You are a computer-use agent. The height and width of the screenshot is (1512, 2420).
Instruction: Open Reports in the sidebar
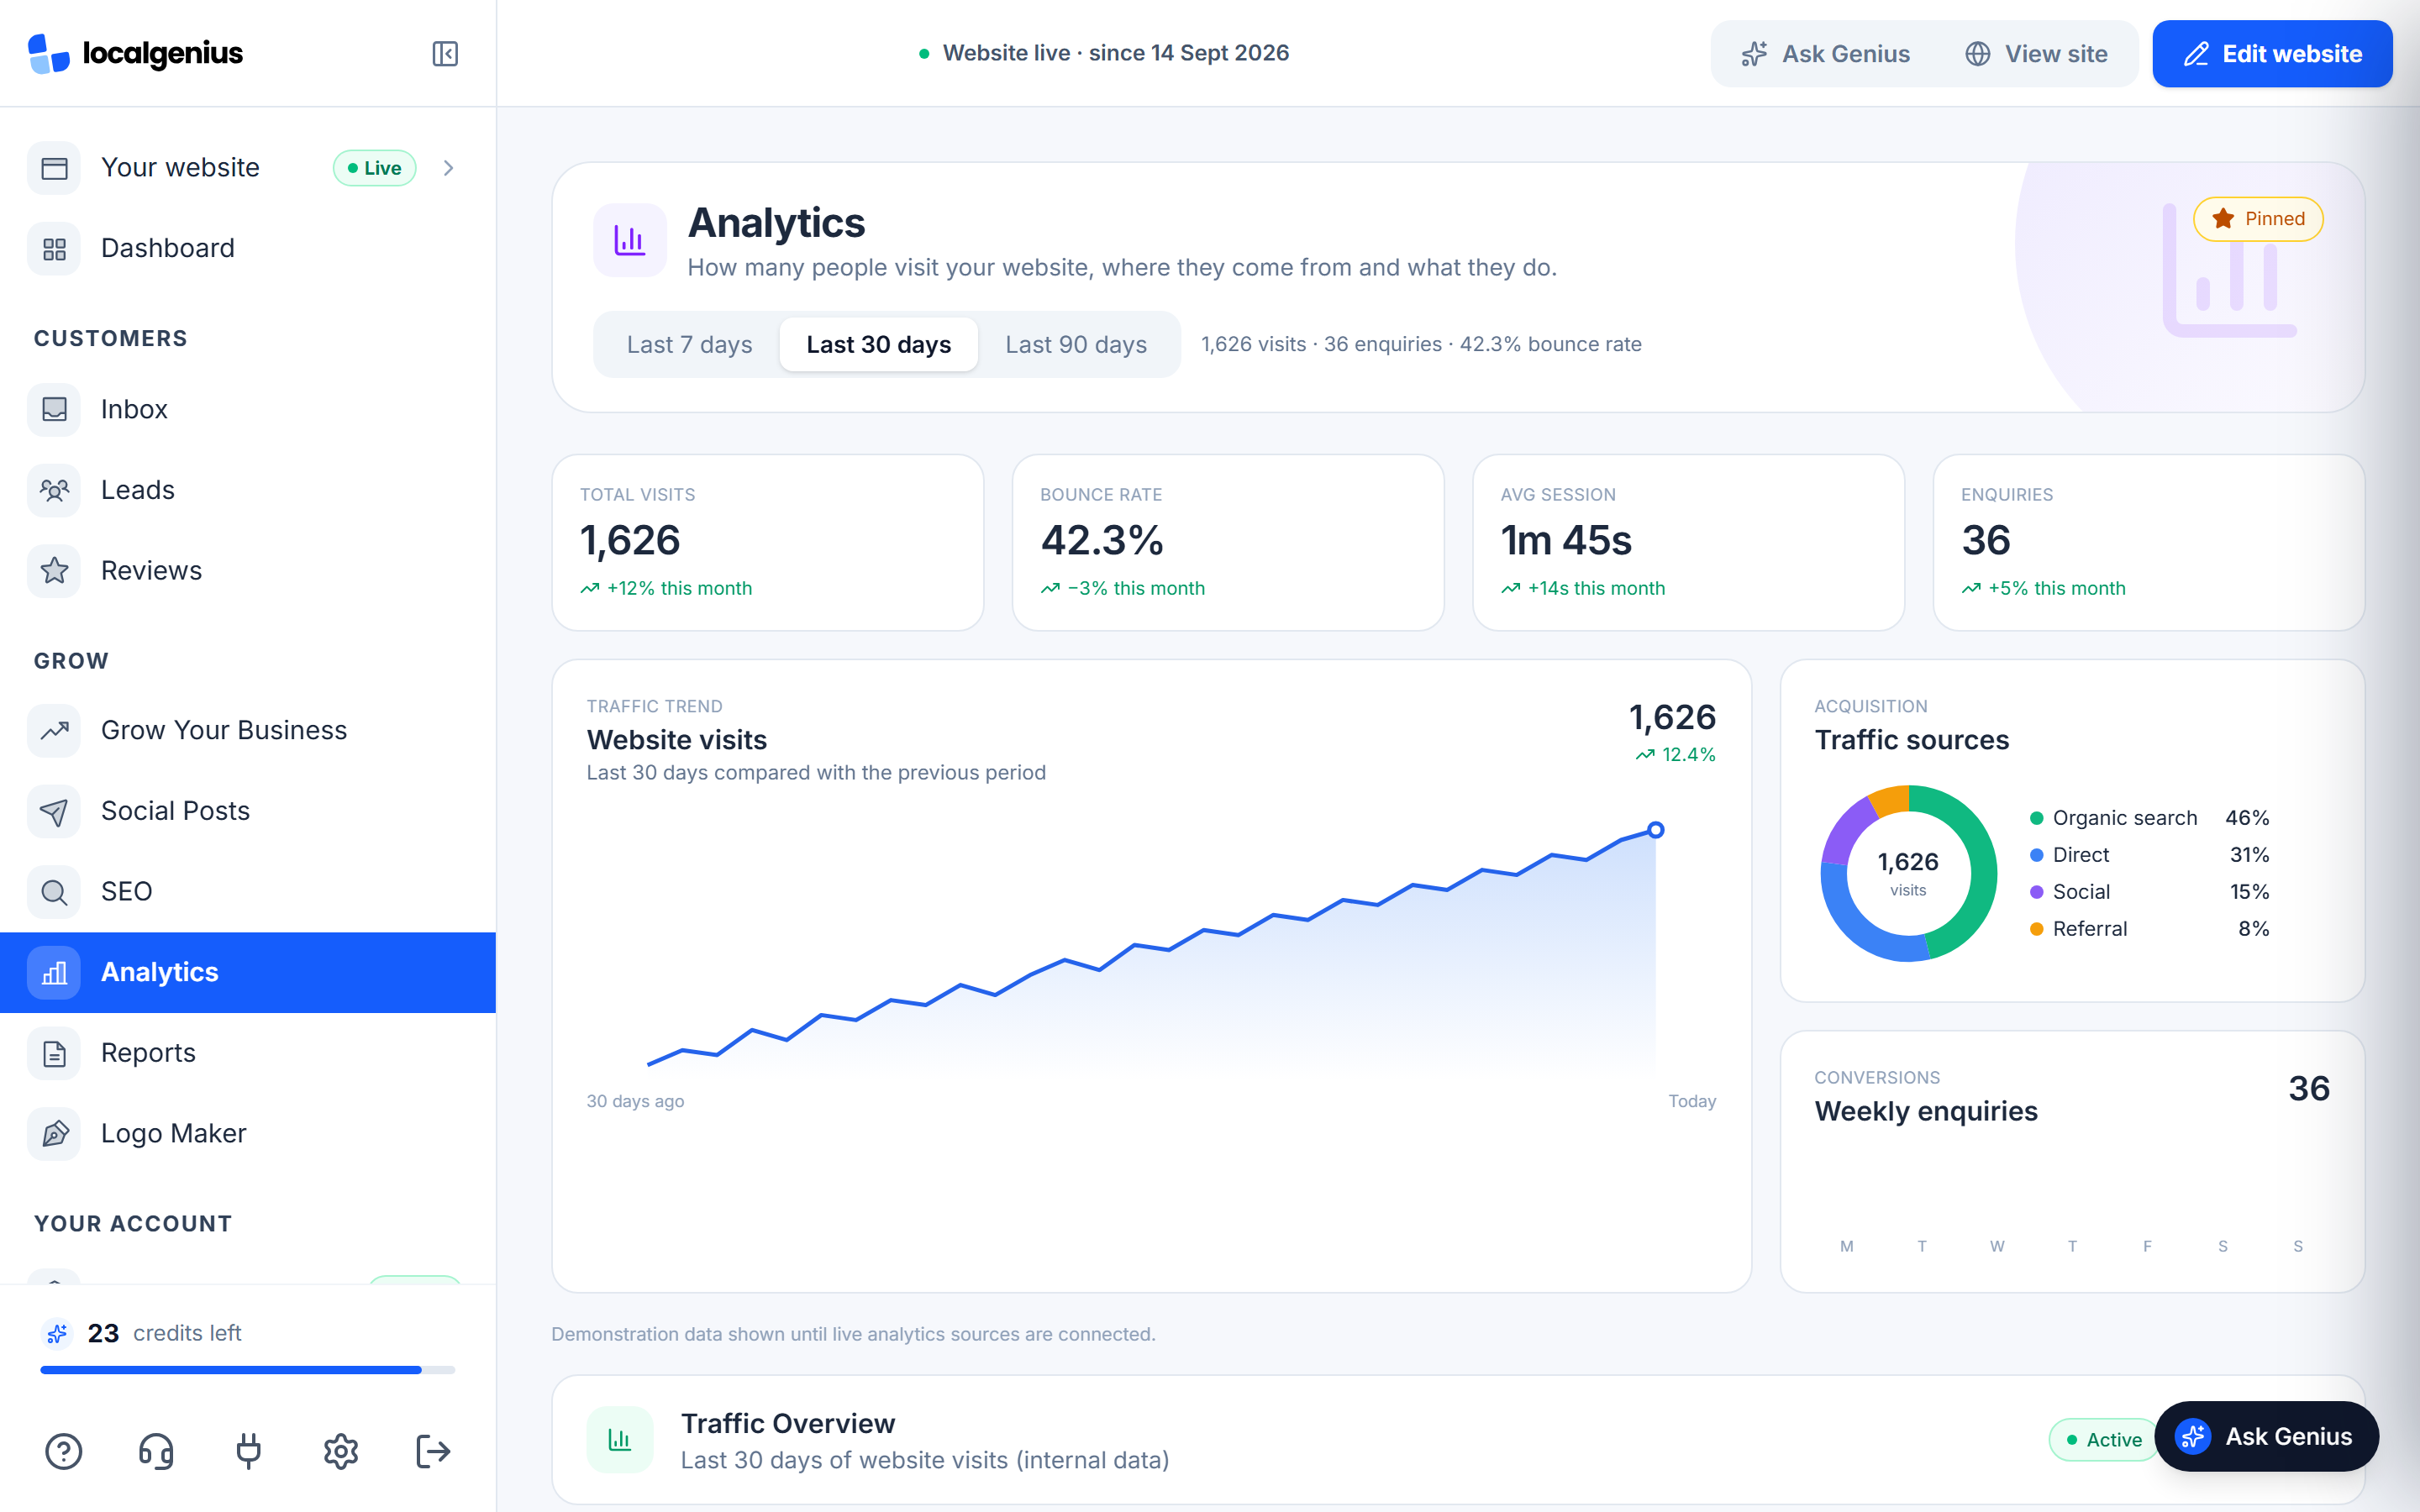248,1053
